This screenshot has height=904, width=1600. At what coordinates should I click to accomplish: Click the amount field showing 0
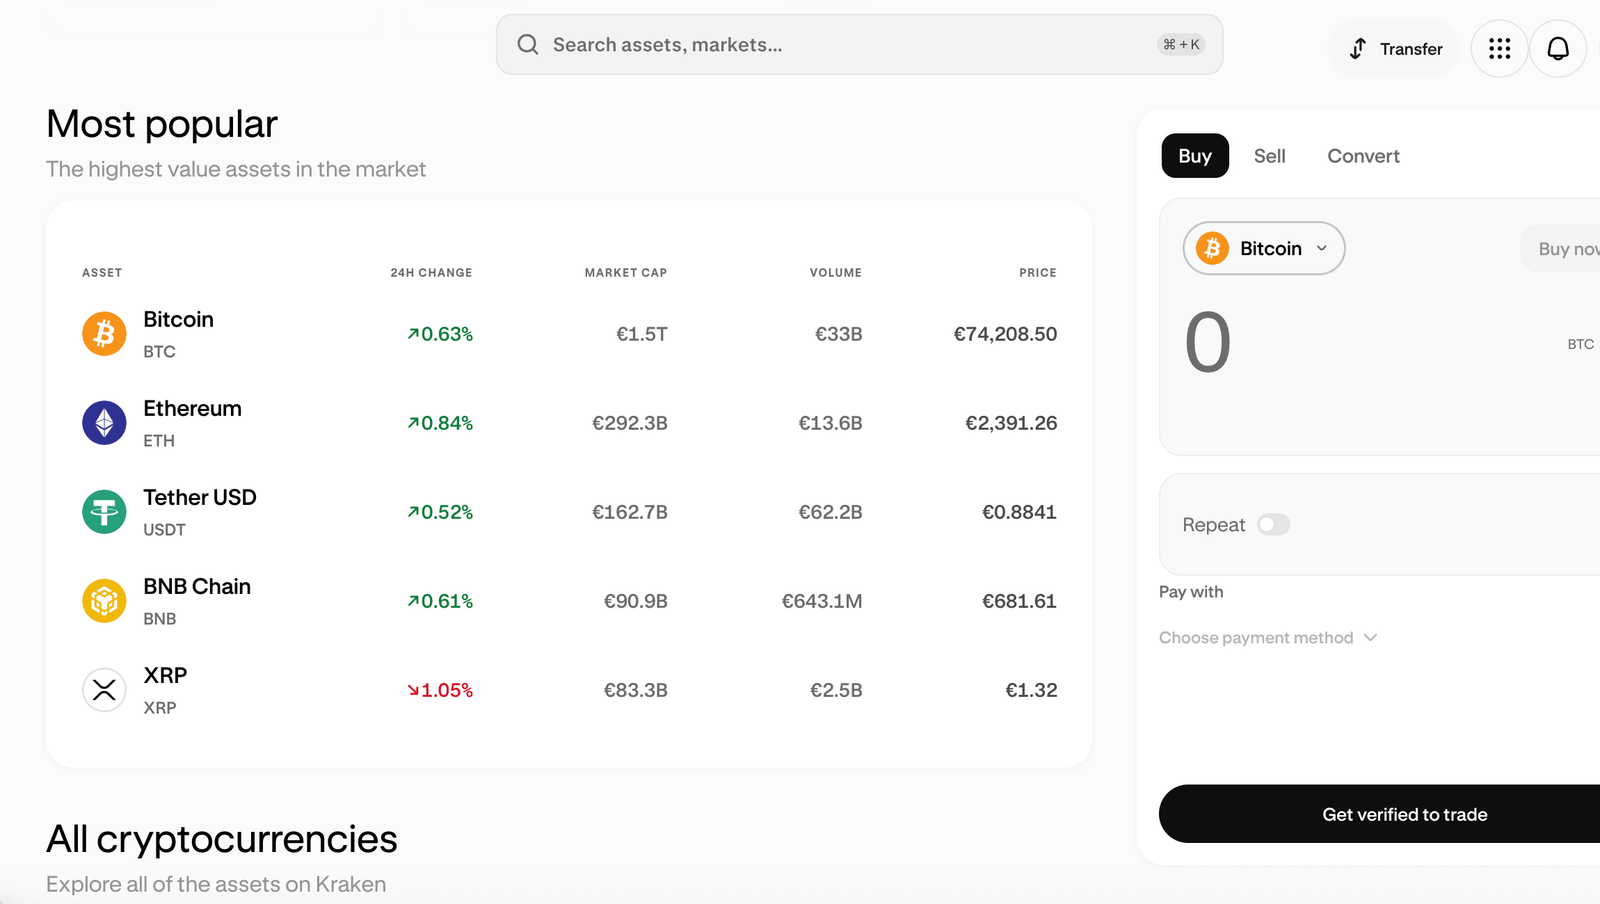pyautogui.click(x=1208, y=343)
